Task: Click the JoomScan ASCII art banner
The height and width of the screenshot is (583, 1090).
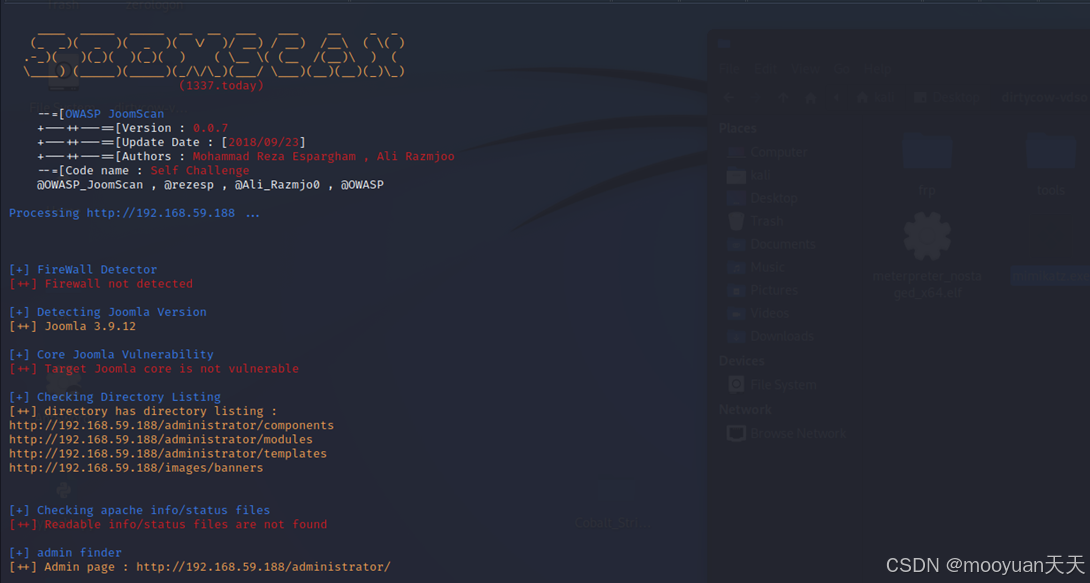Action: [213, 53]
